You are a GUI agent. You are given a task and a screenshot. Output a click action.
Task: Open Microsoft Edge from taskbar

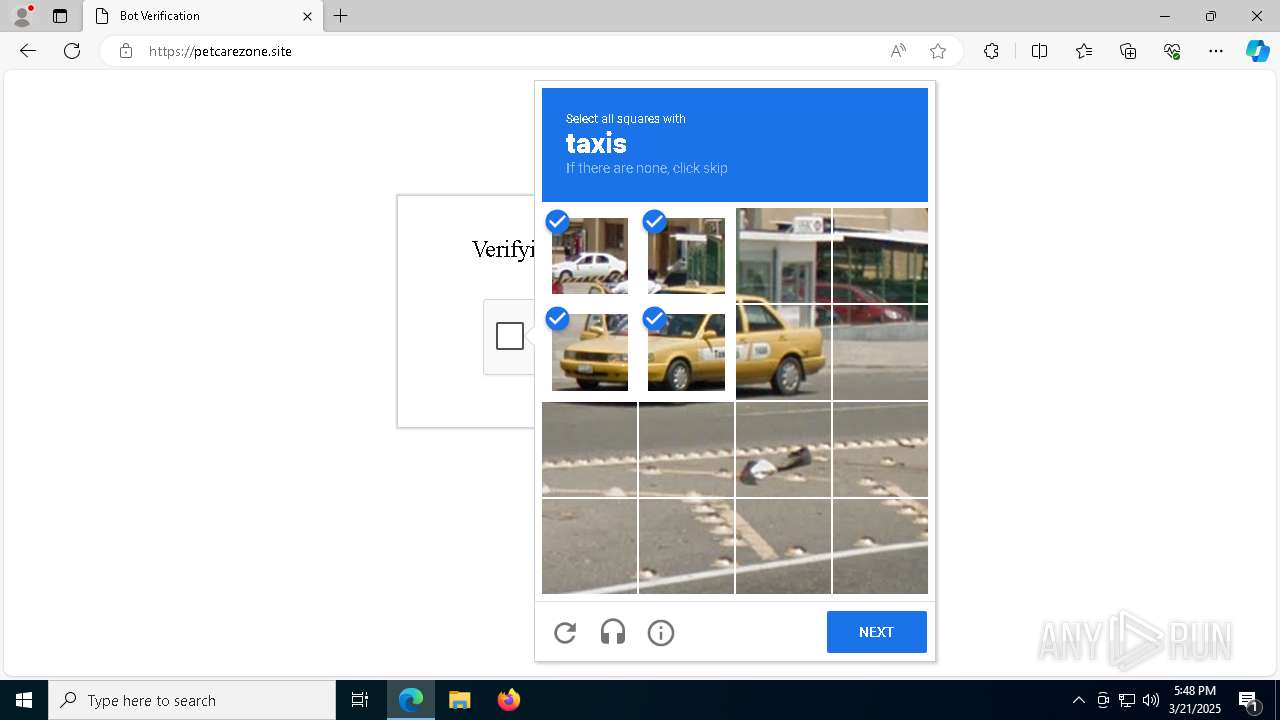(411, 700)
